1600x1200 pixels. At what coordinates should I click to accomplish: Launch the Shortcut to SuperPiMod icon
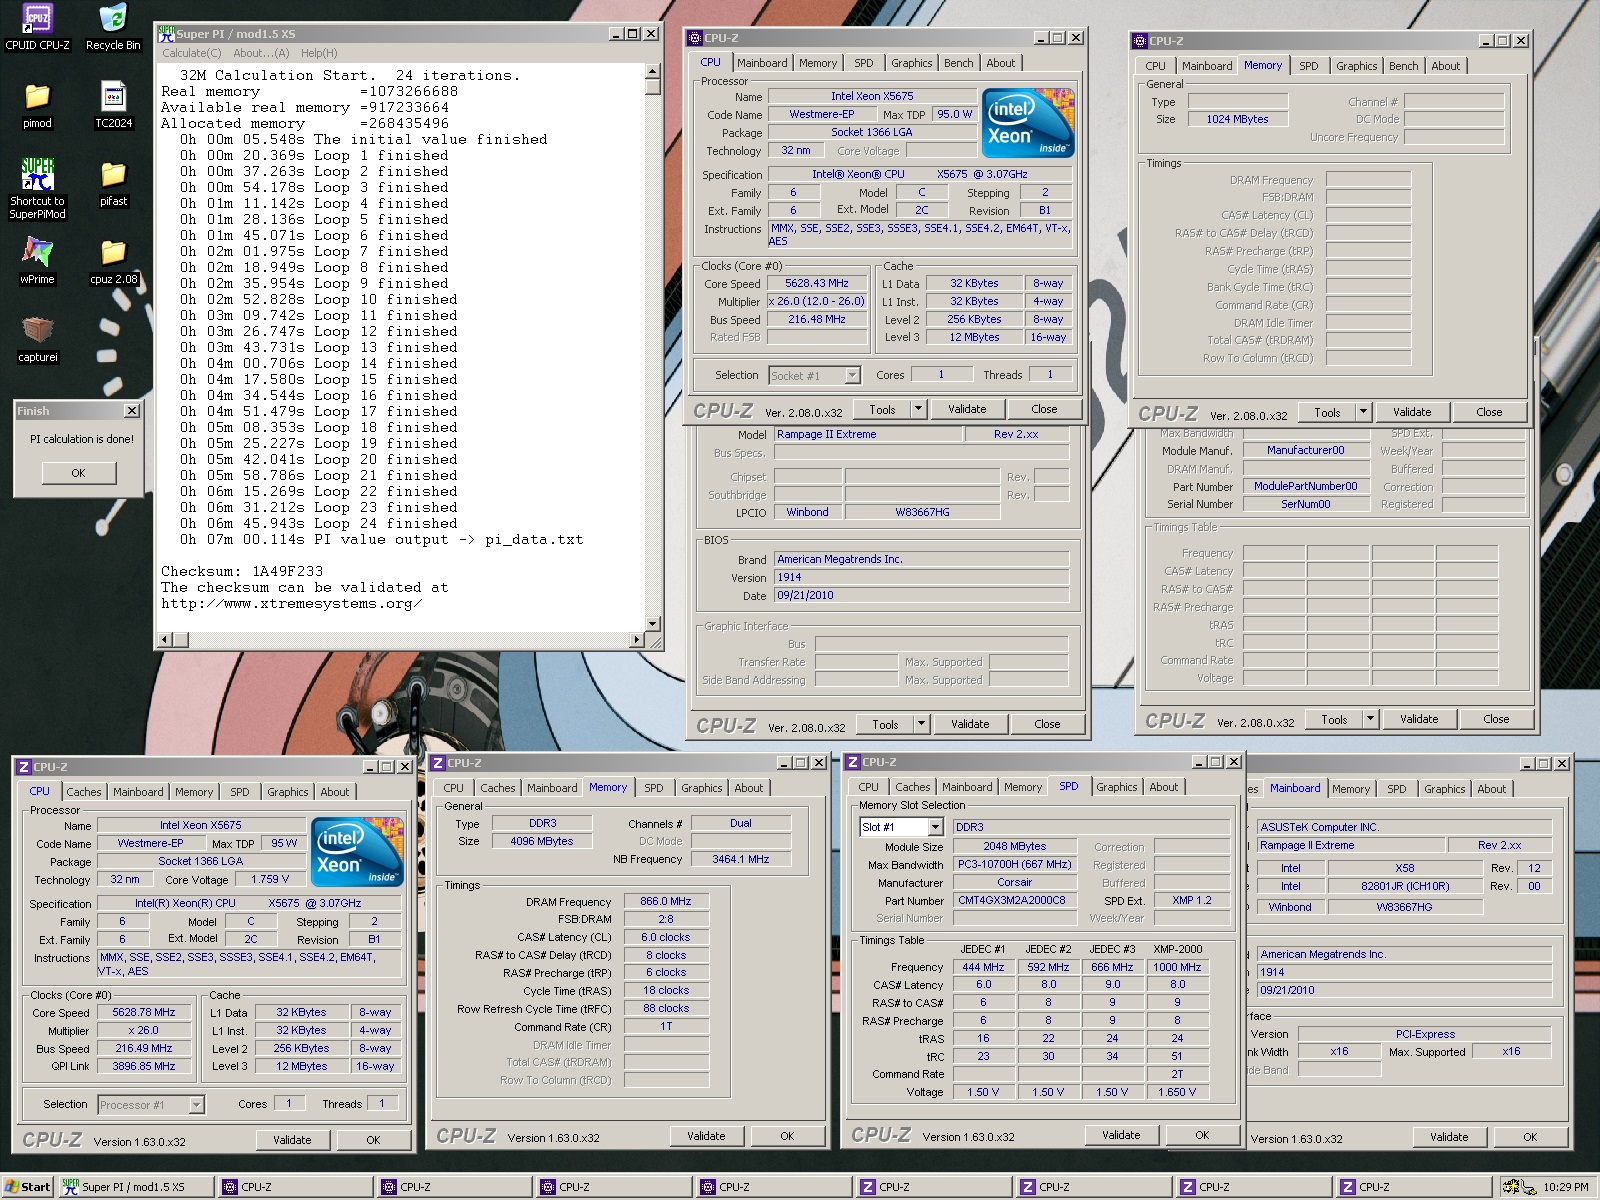37,188
